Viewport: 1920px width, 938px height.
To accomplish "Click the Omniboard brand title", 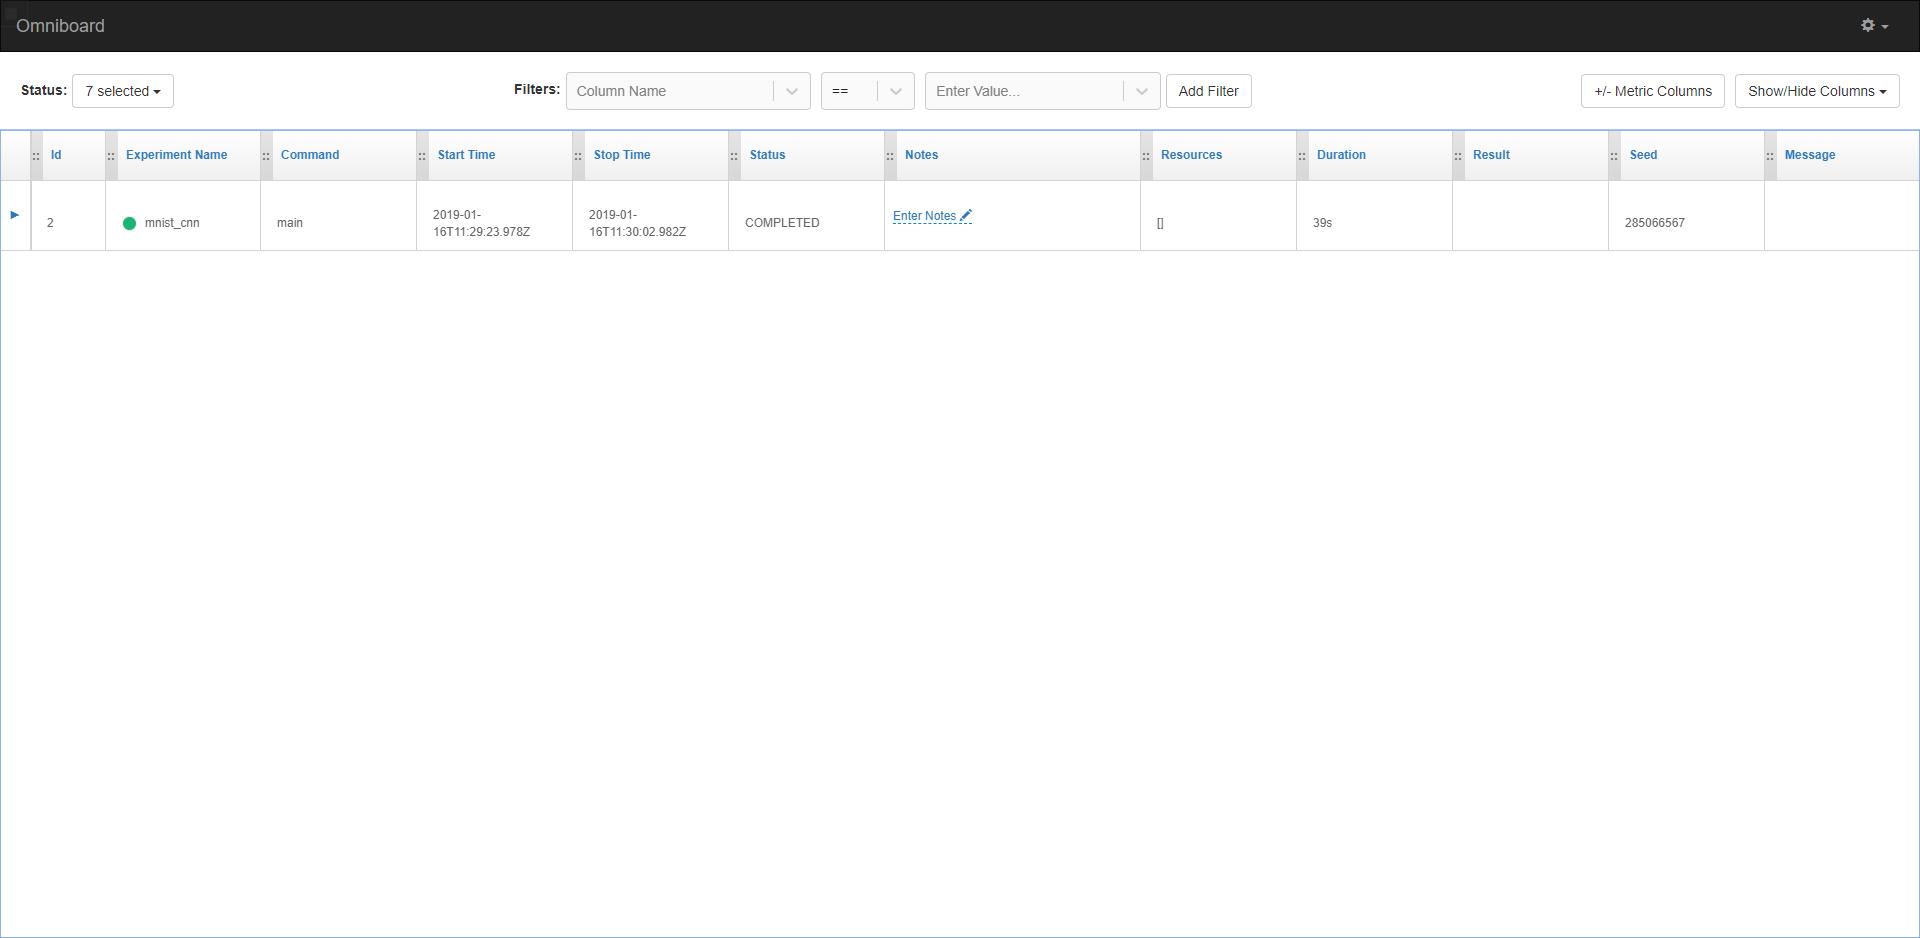I will (x=60, y=26).
